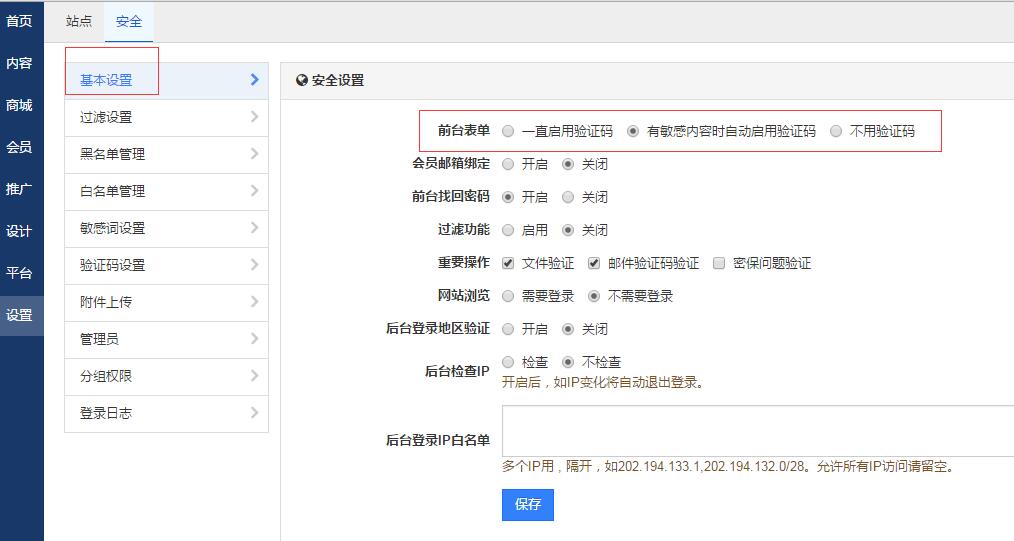The width and height of the screenshot is (1014, 541).
Task: Select 检查 for 后台检查IP
Action: (x=508, y=362)
